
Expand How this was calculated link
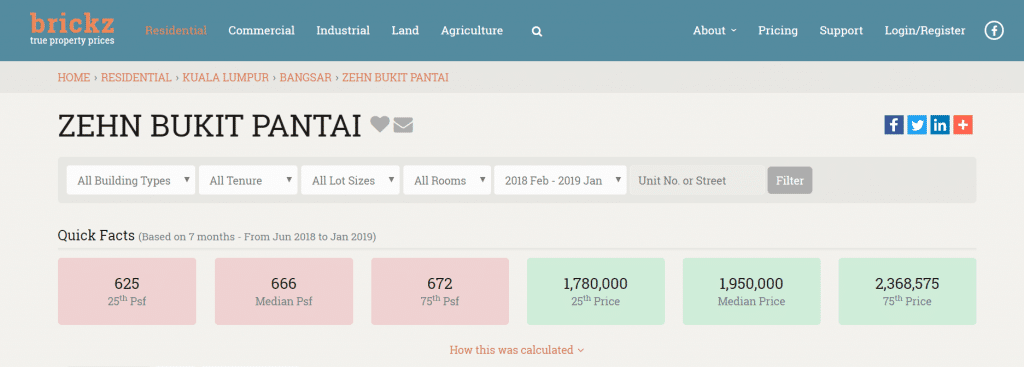click(x=517, y=350)
